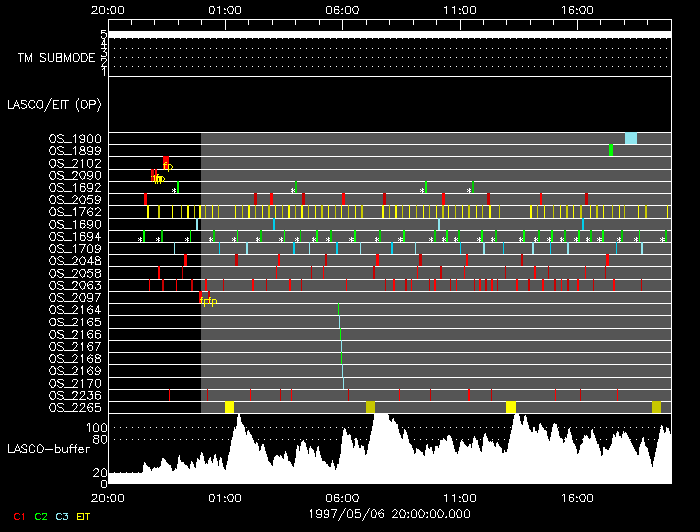The image size is (700, 532).
Task: Click the light blue block in OS_1900 row
Action: point(631,138)
